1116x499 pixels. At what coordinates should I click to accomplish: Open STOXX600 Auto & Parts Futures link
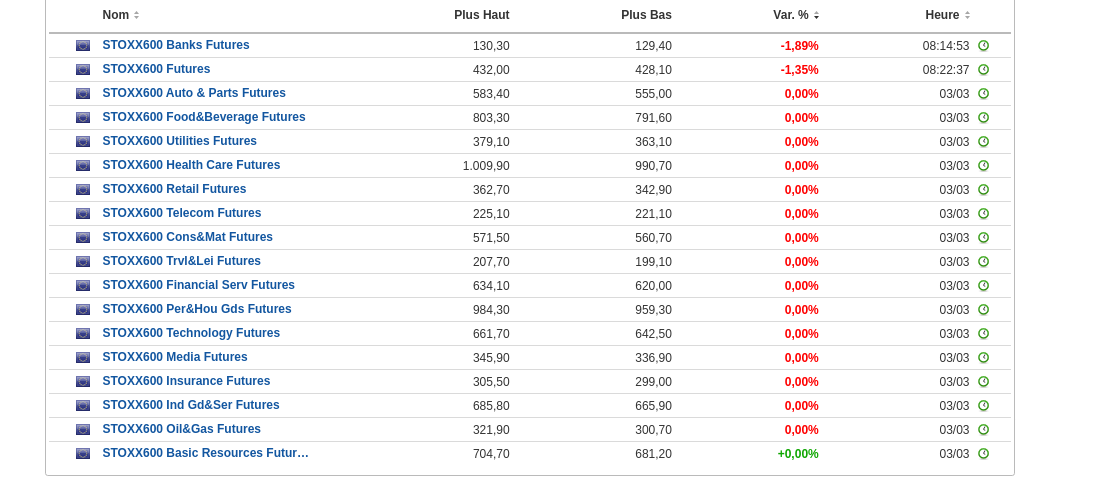click(194, 93)
